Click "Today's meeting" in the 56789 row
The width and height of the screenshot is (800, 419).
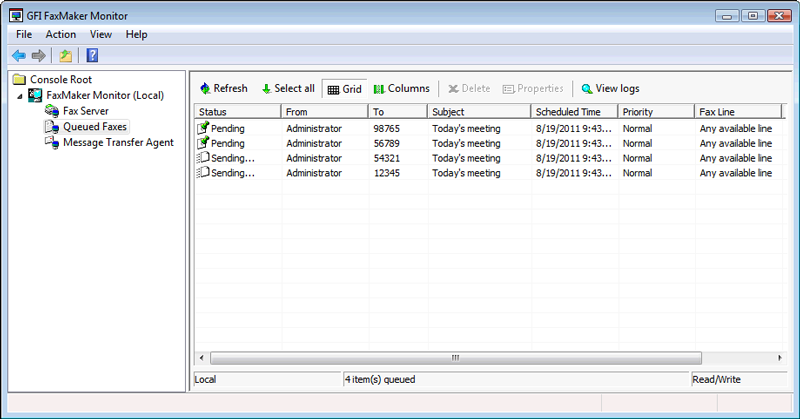pos(466,143)
